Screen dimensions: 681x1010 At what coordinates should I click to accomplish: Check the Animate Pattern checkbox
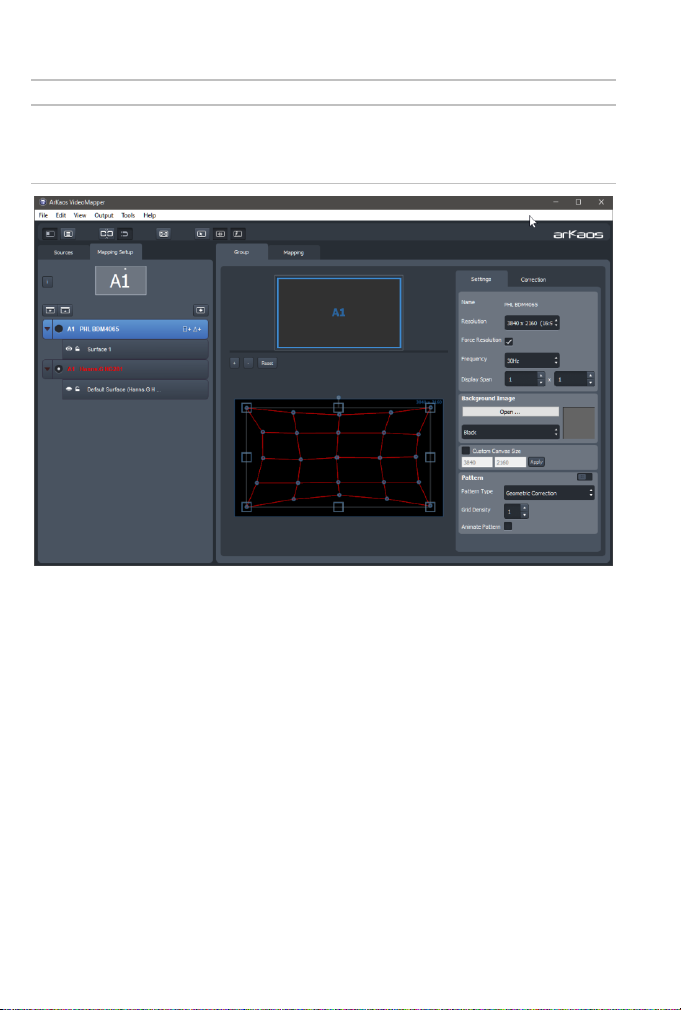click(x=508, y=526)
